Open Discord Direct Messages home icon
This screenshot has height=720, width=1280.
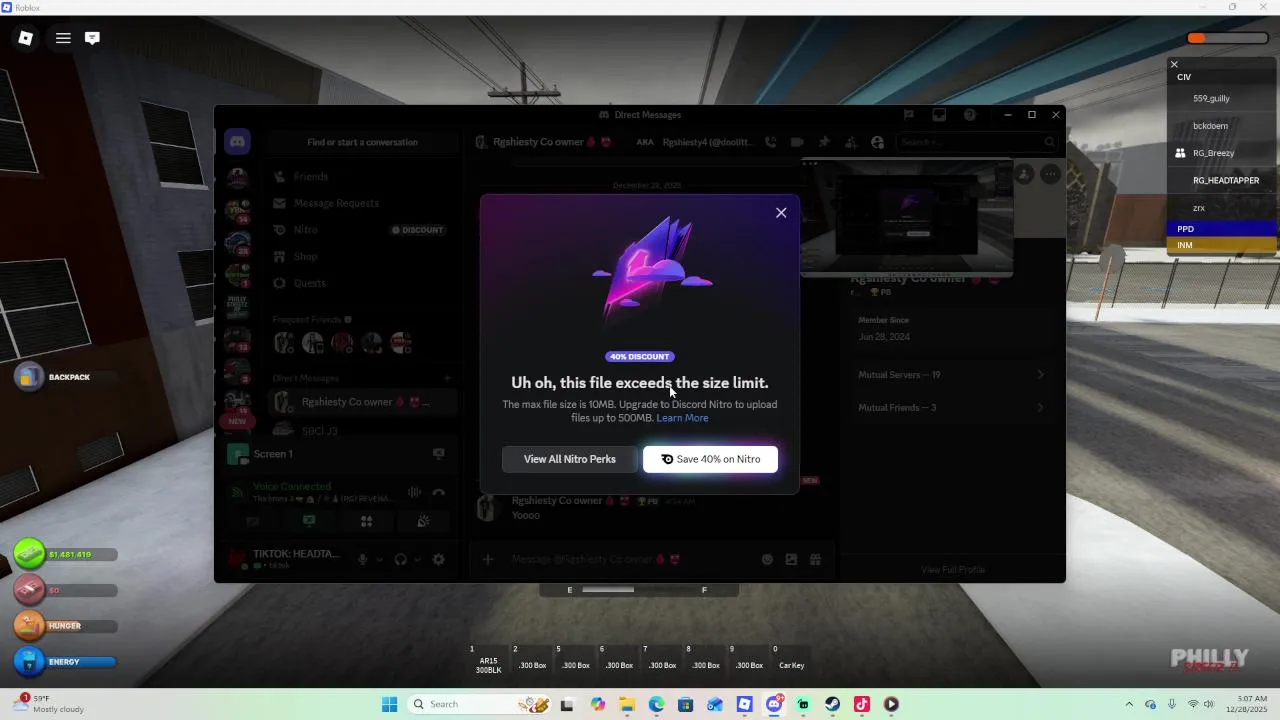[237, 142]
